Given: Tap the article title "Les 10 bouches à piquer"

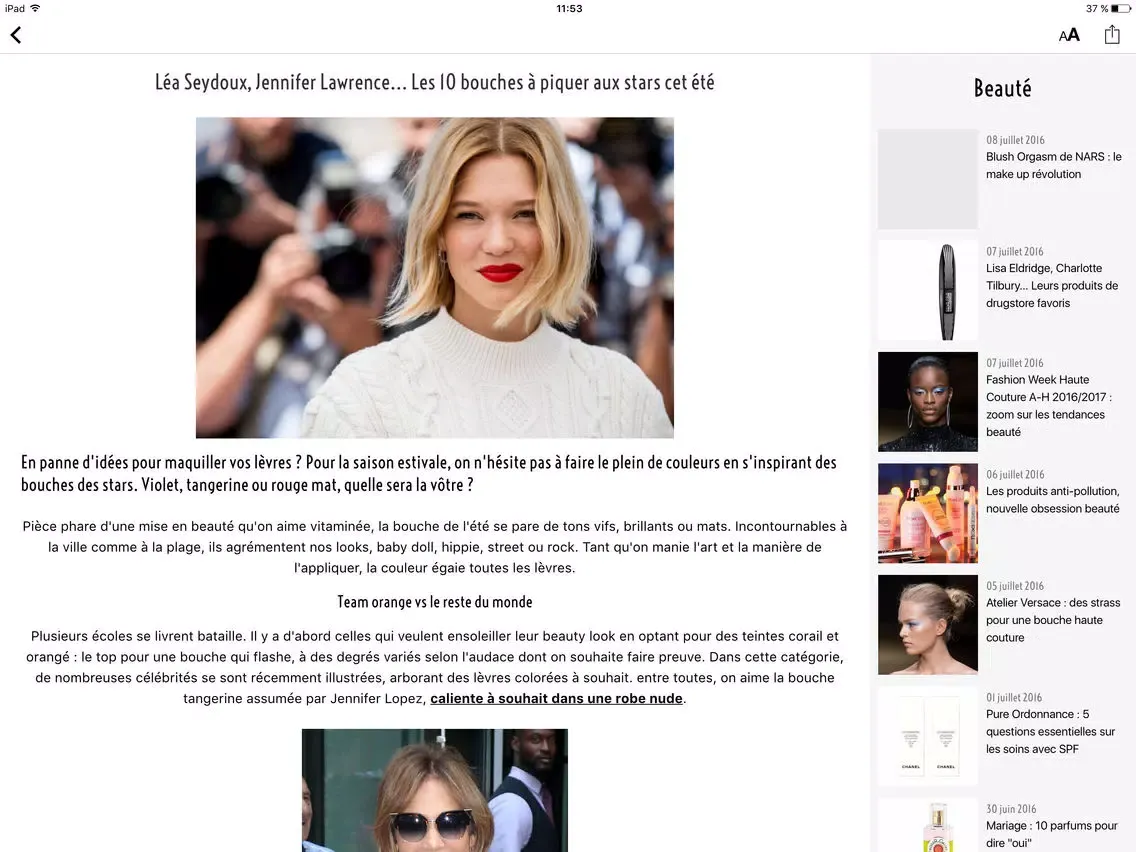Looking at the screenshot, I should point(435,82).
